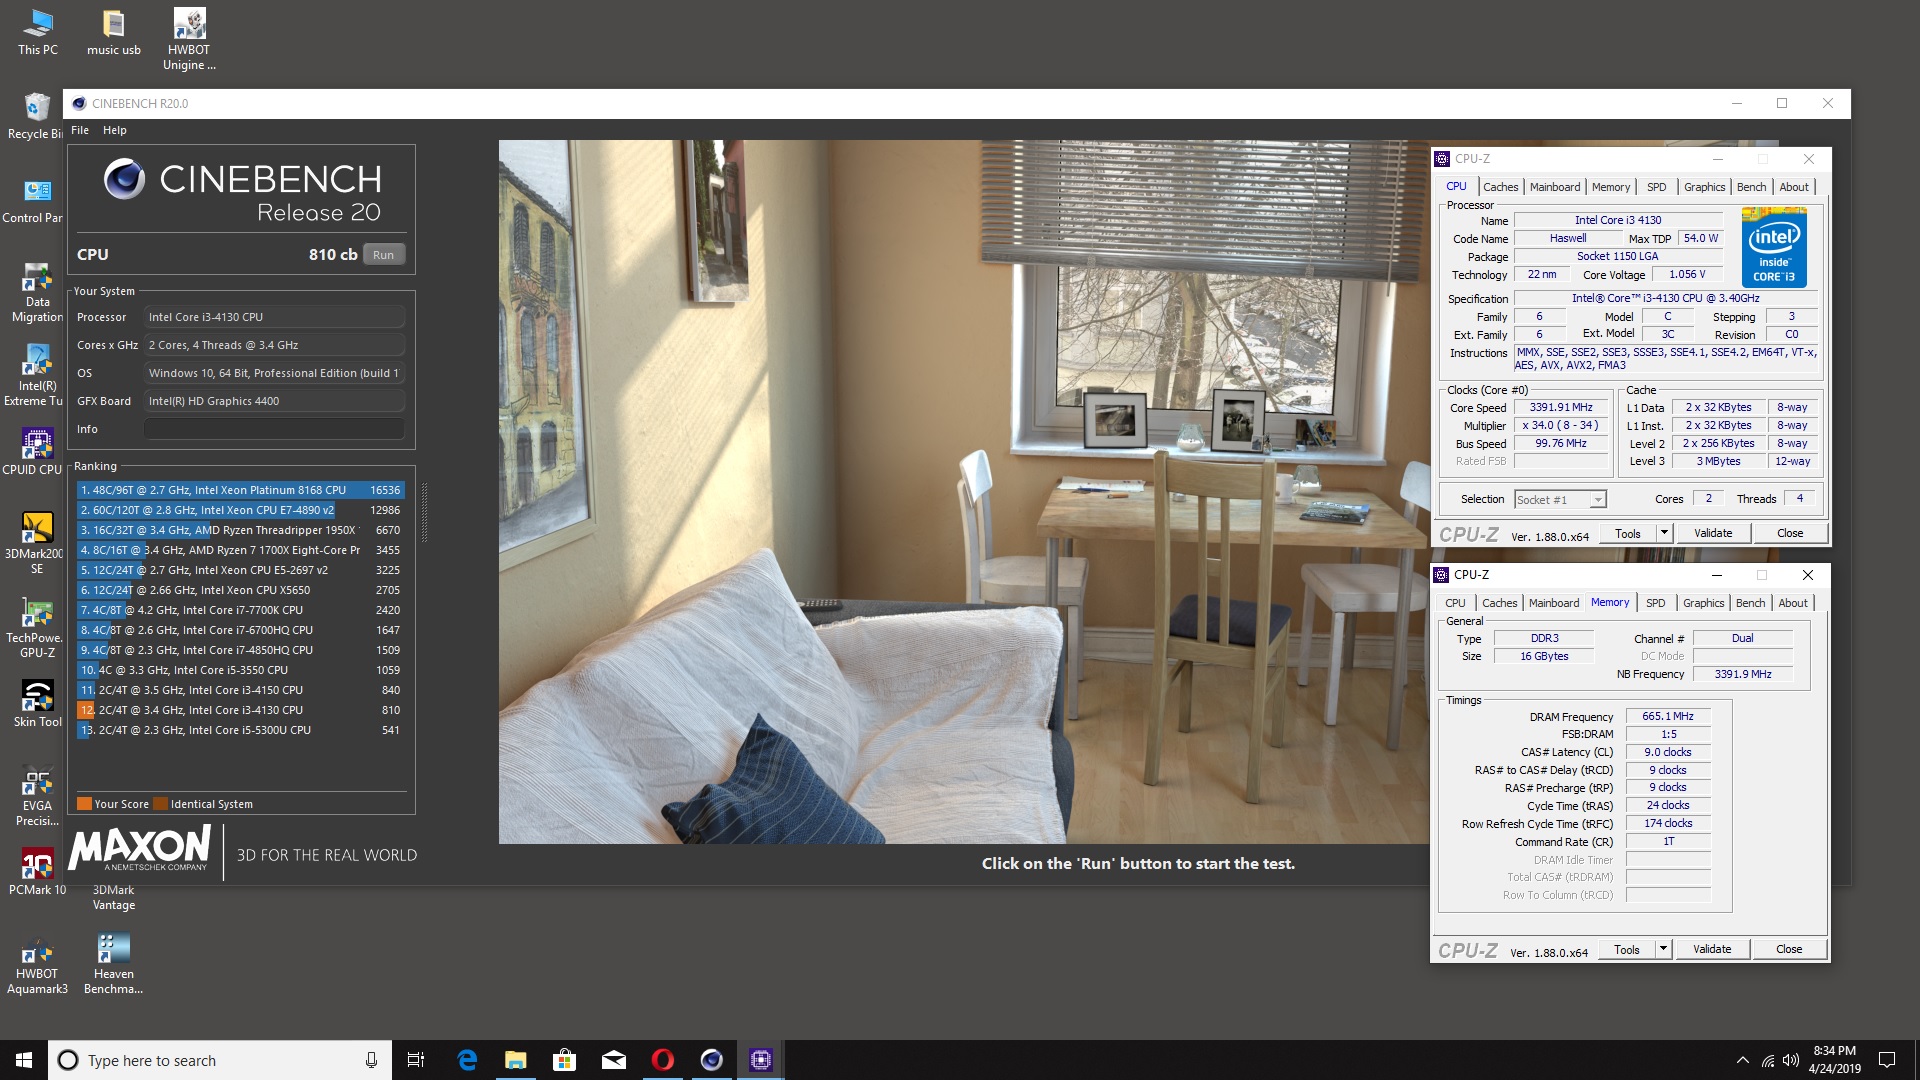Expand Socket #1 selection dropdown
The image size is (1920, 1080).
click(x=1598, y=500)
